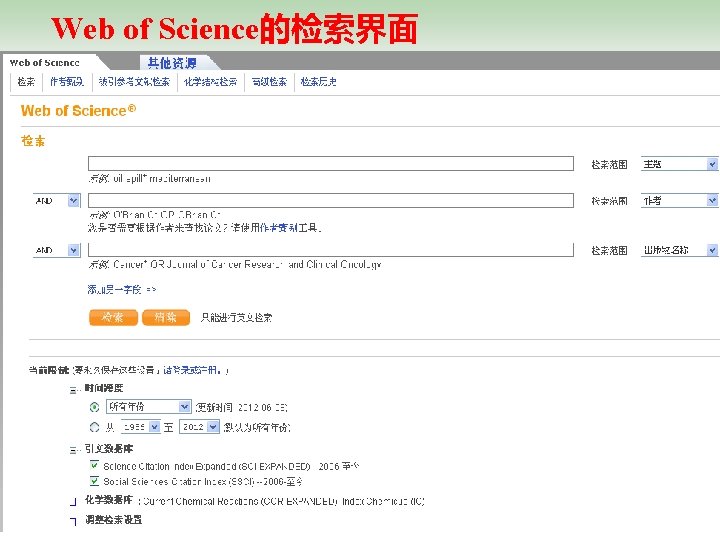Open the 出版物名称 search scope dropdown
Image resolution: width=720 pixels, height=540 pixels.
coord(679,250)
